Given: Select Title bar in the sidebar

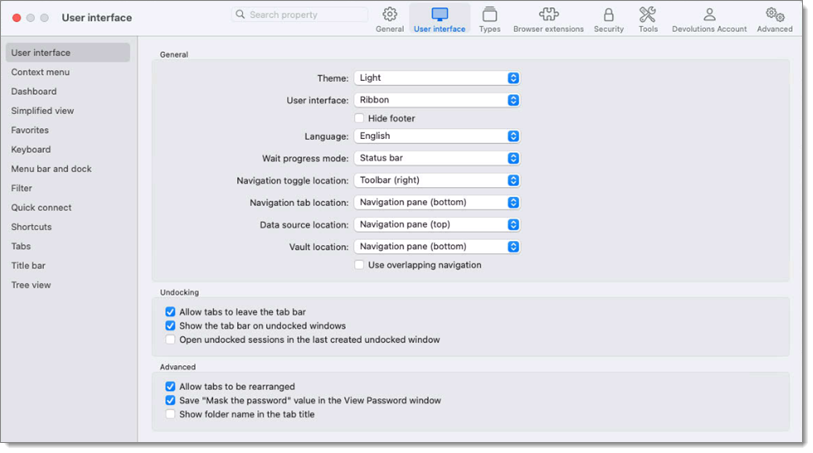Looking at the screenshot, I should point(28,265).
